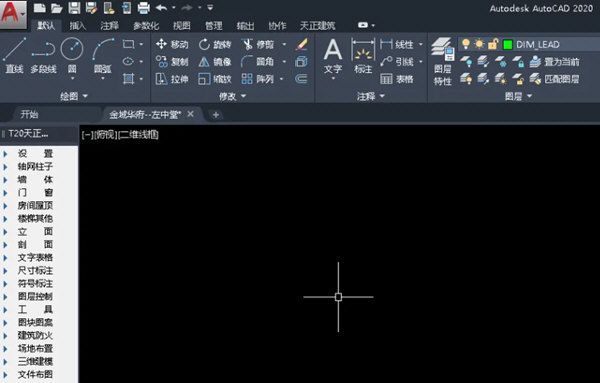Select the 标注 dimension tool
This screenshot has width=600, height=383.
tap(363, 57)
